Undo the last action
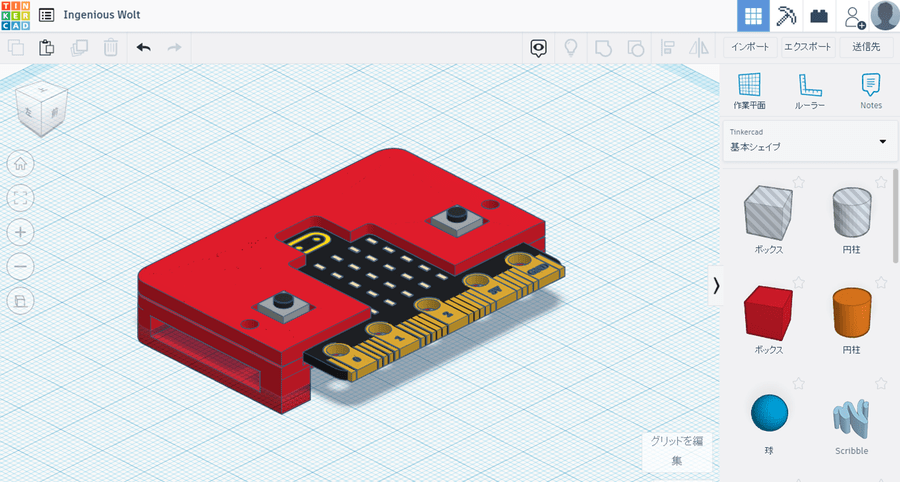 coord(143,48)
